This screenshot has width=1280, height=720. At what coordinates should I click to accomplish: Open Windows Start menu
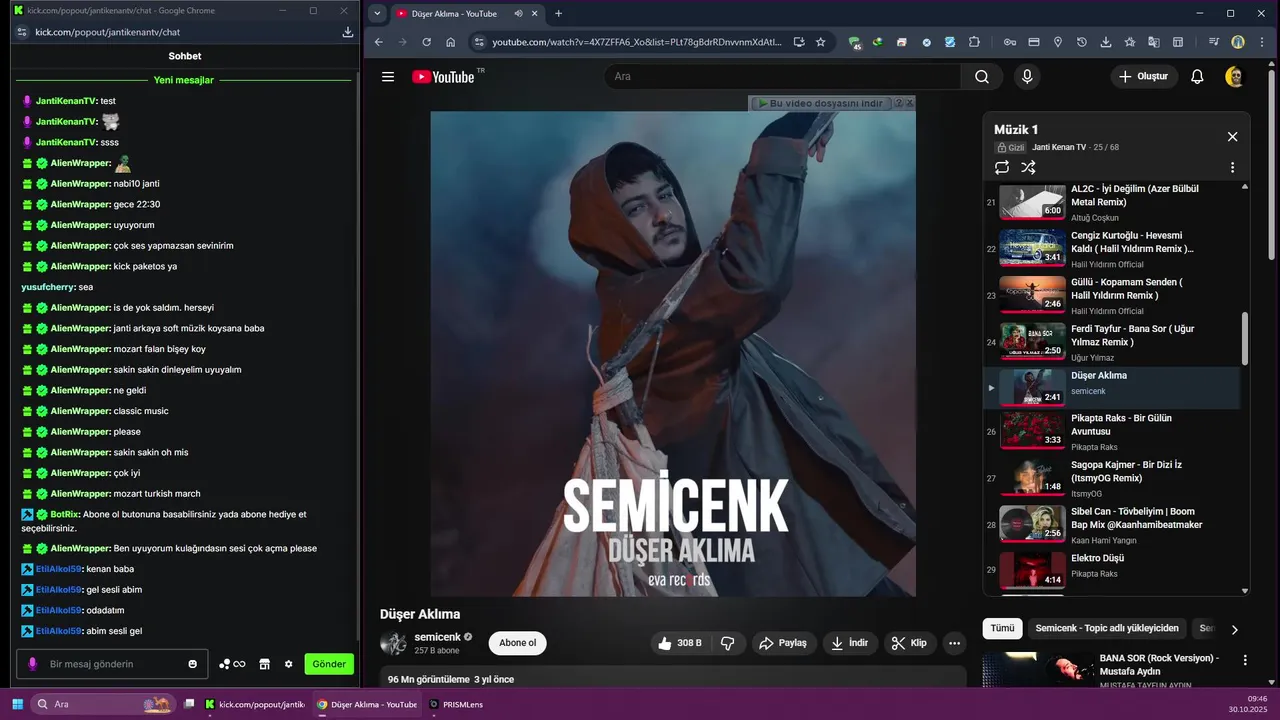(x=17, y=704)
